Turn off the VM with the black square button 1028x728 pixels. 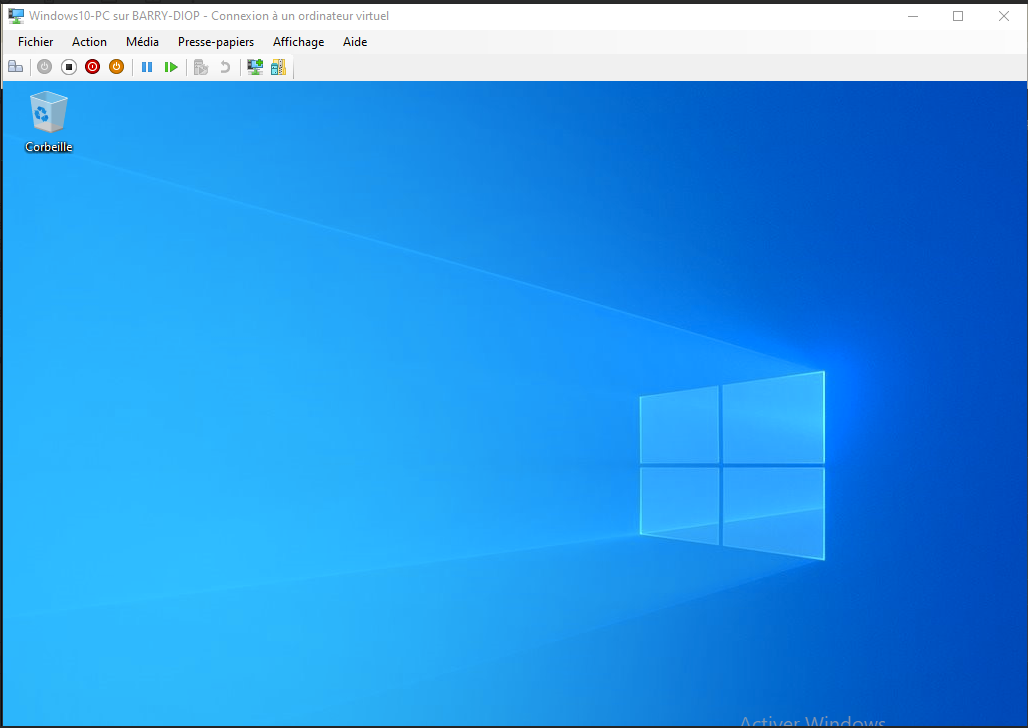[x=69, y=67]
